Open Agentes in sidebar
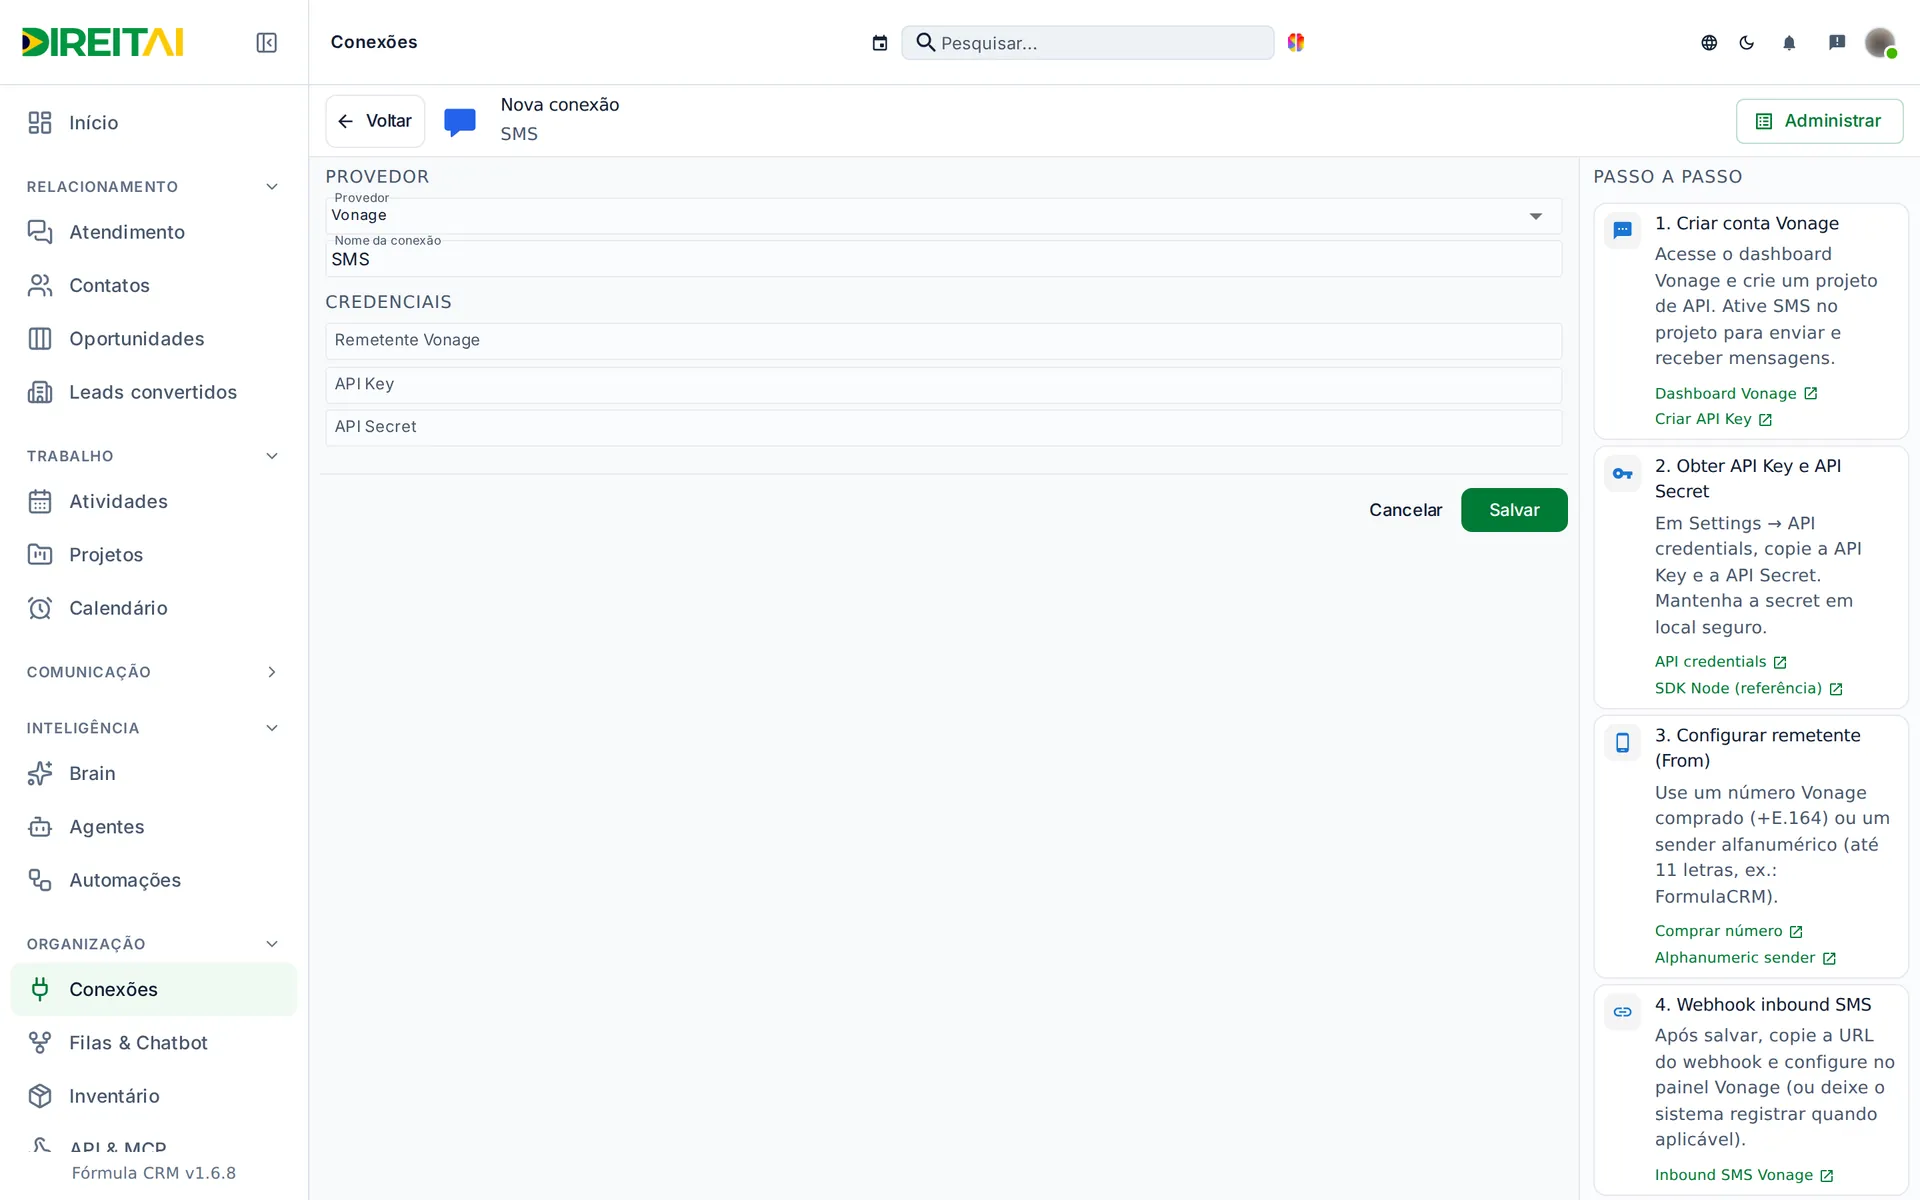Screen dimensions: 1920x1200 click(x=154, y=827)
